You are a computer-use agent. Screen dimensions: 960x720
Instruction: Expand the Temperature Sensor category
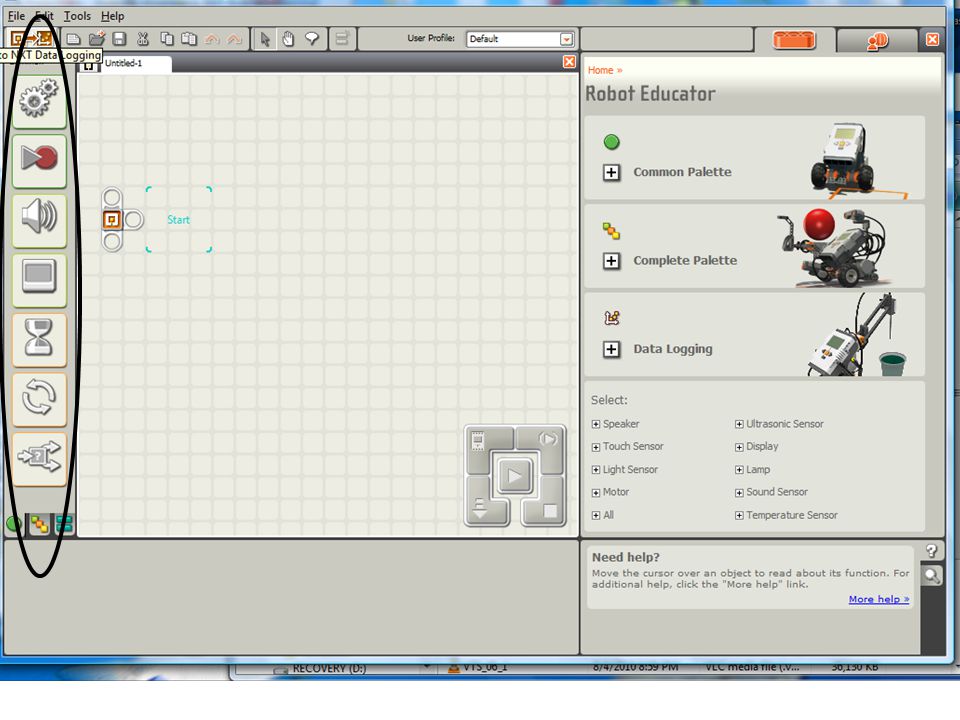coord(739,516)
